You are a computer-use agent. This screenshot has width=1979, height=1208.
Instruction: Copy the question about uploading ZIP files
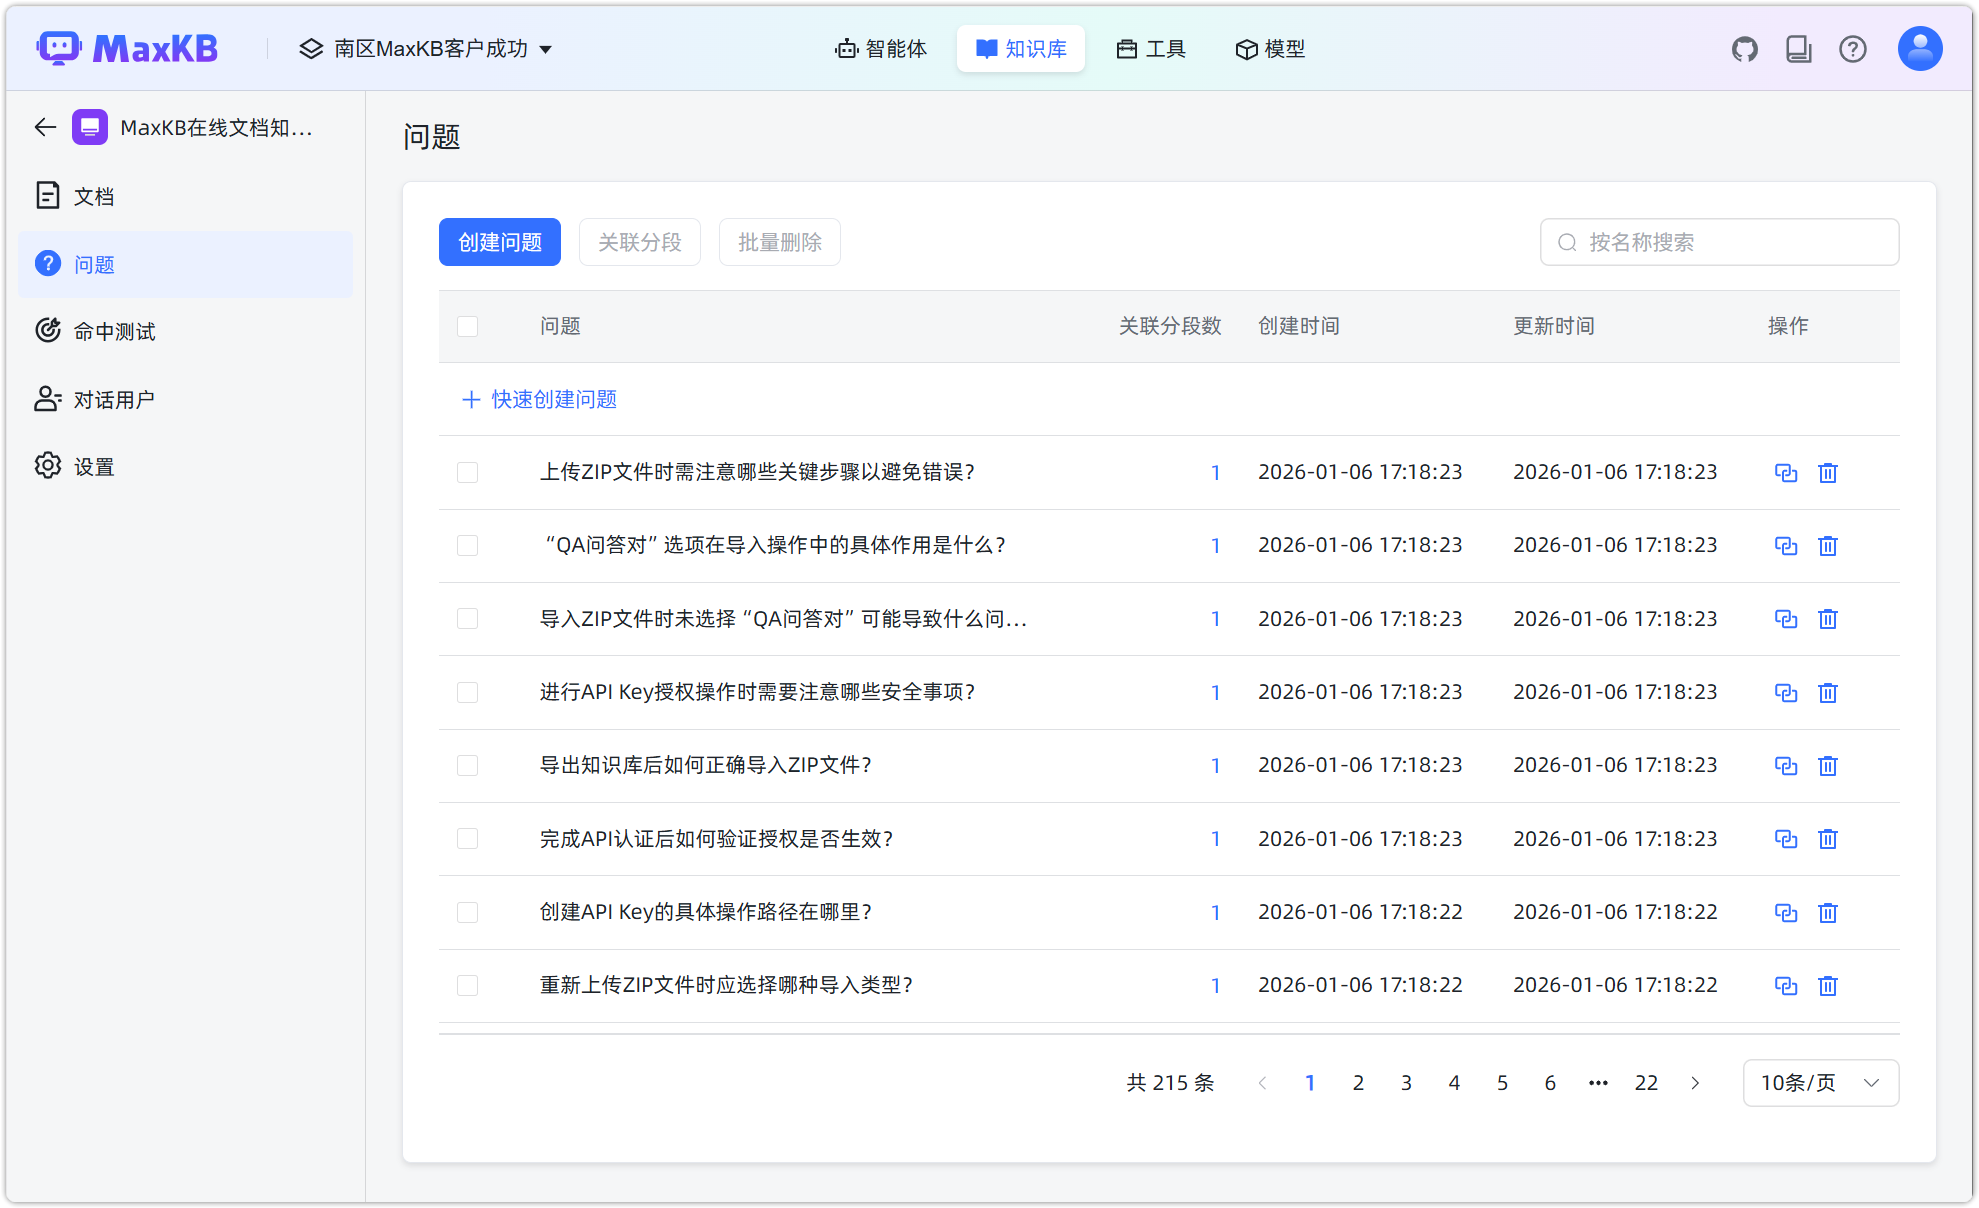click(1786, 472)
